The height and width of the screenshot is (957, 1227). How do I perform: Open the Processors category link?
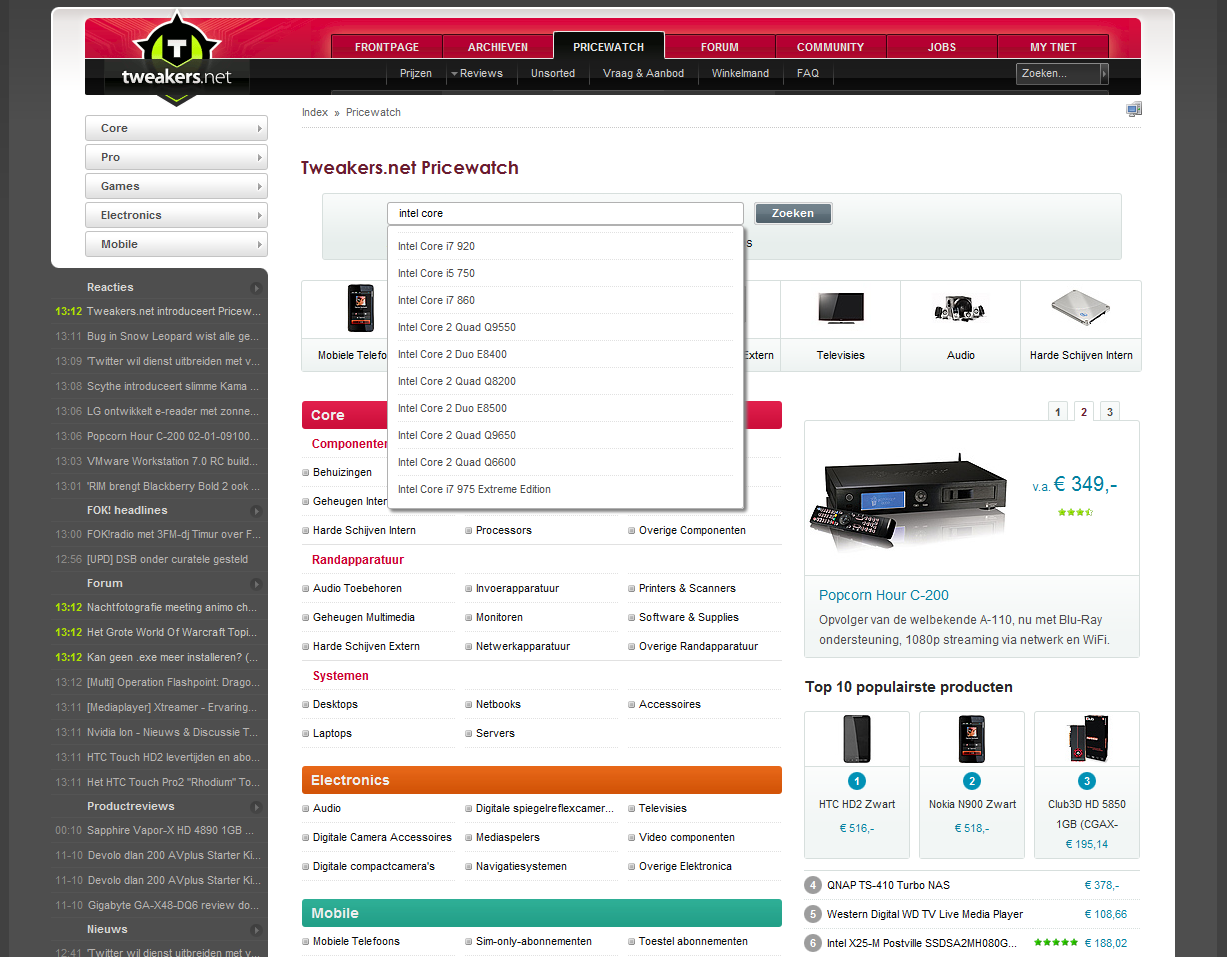(504, 530)
